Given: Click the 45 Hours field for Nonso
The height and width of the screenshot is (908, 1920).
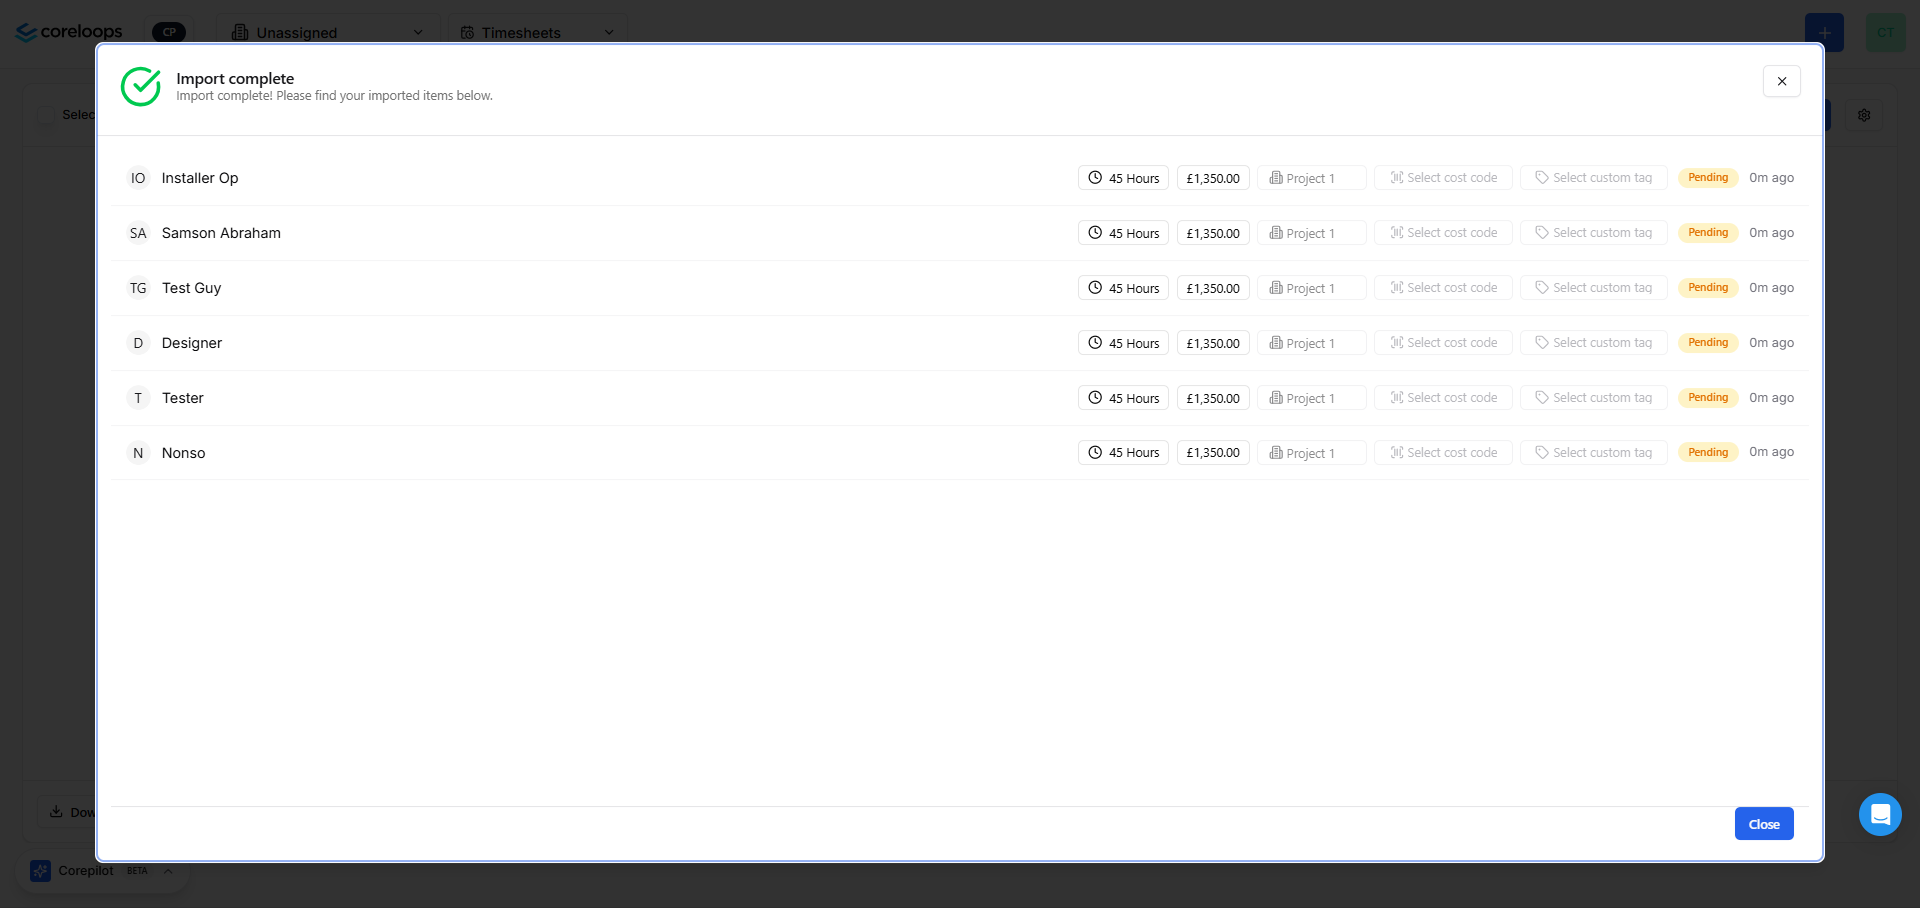Looking at the screenshot, I should click(1123, 453).
